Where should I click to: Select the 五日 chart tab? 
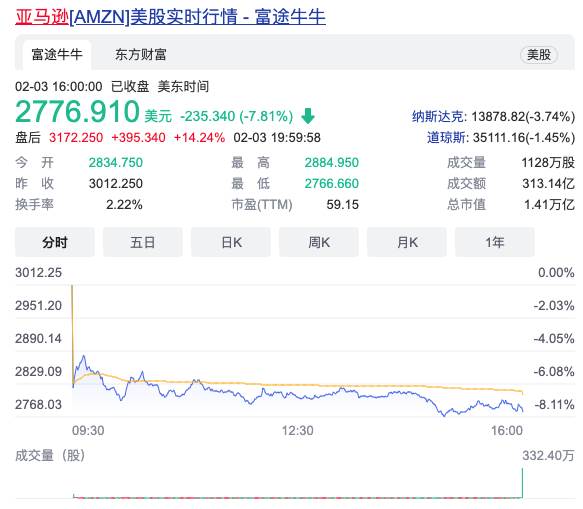click(142, 242)
